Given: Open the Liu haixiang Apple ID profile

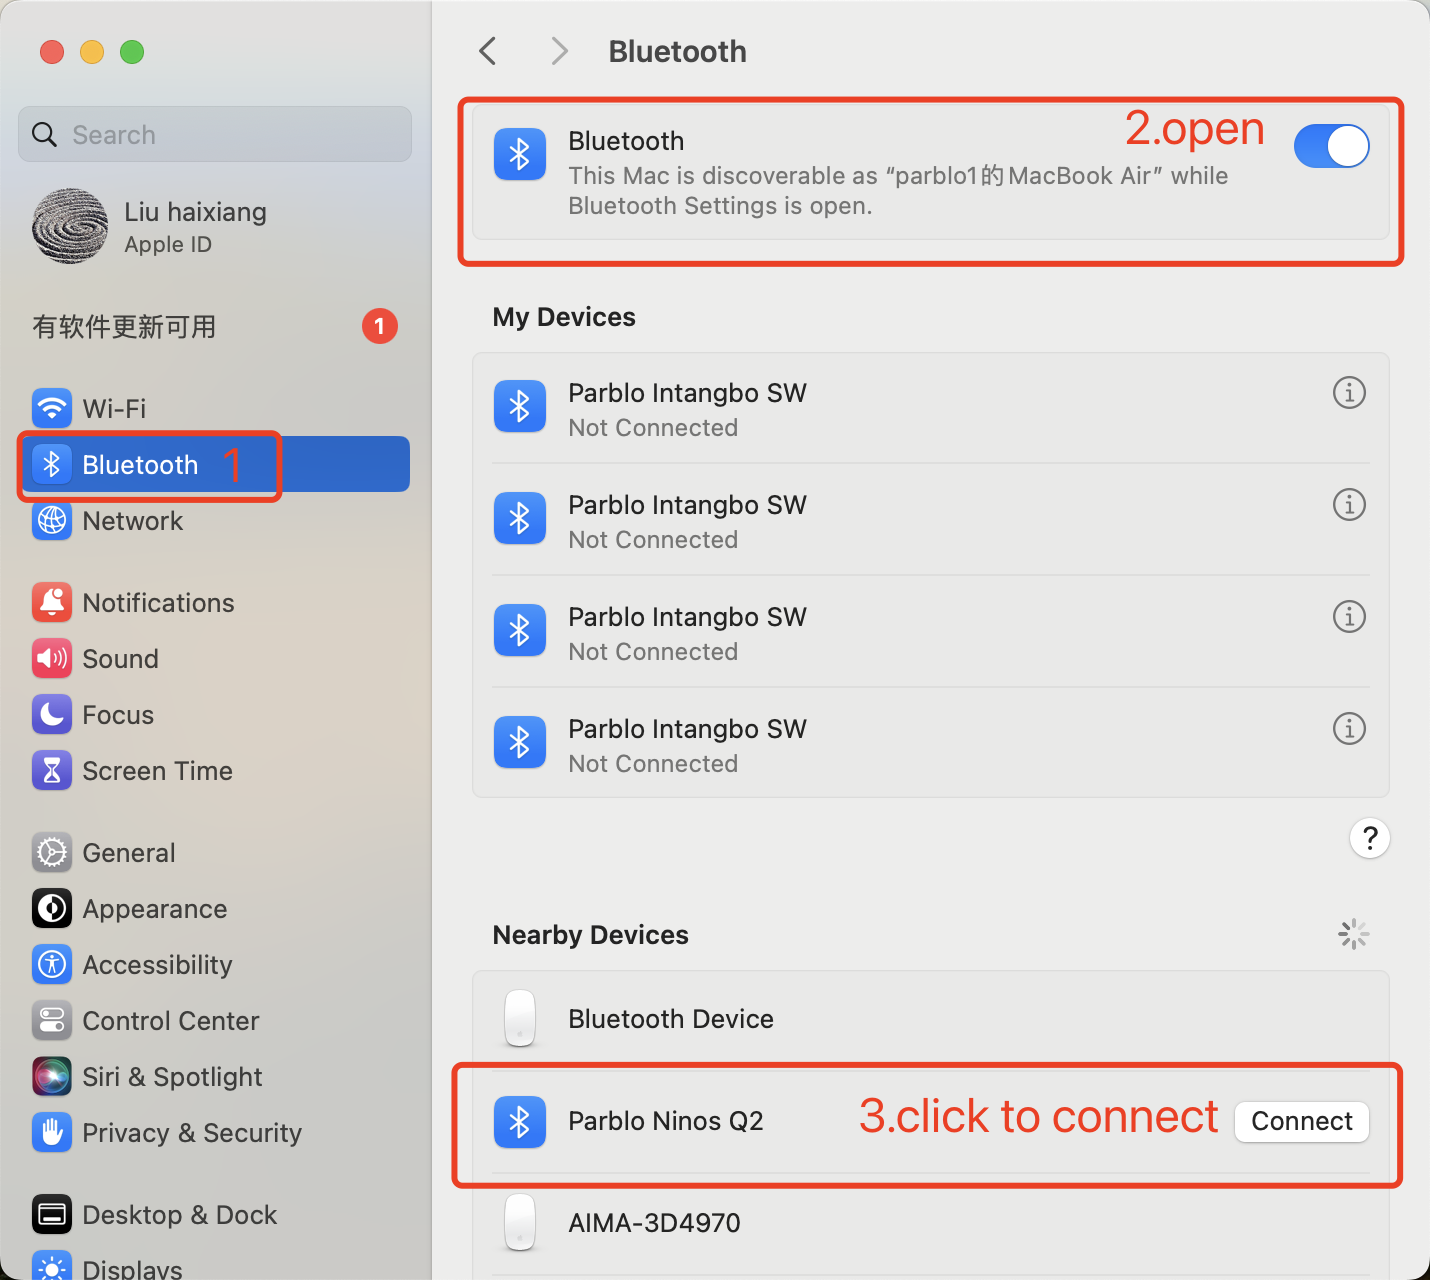Looking at the screenshot, I should tap(150, 227).
